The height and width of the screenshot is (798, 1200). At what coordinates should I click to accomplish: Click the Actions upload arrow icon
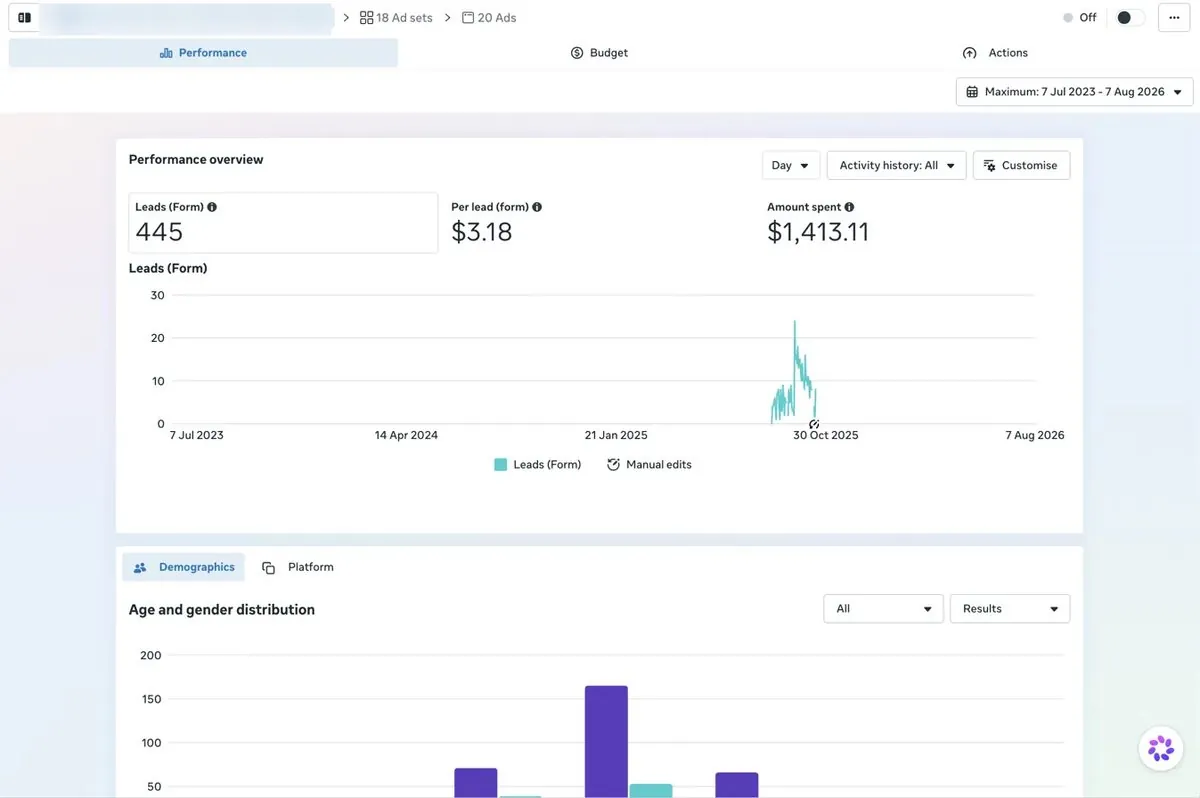[x=969, y=53]
